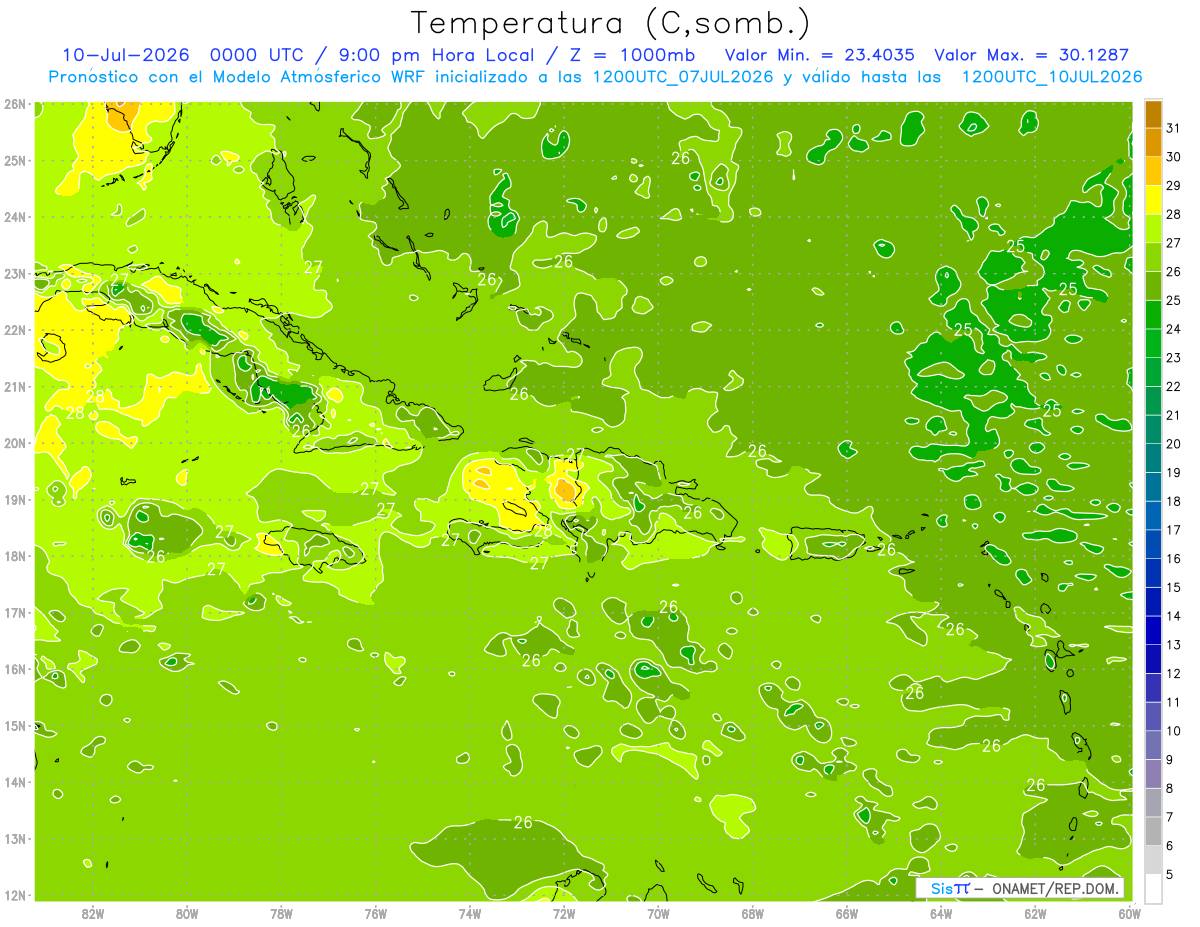Click initialization time "1200UTC_07JUL2026"

(683, 77)
